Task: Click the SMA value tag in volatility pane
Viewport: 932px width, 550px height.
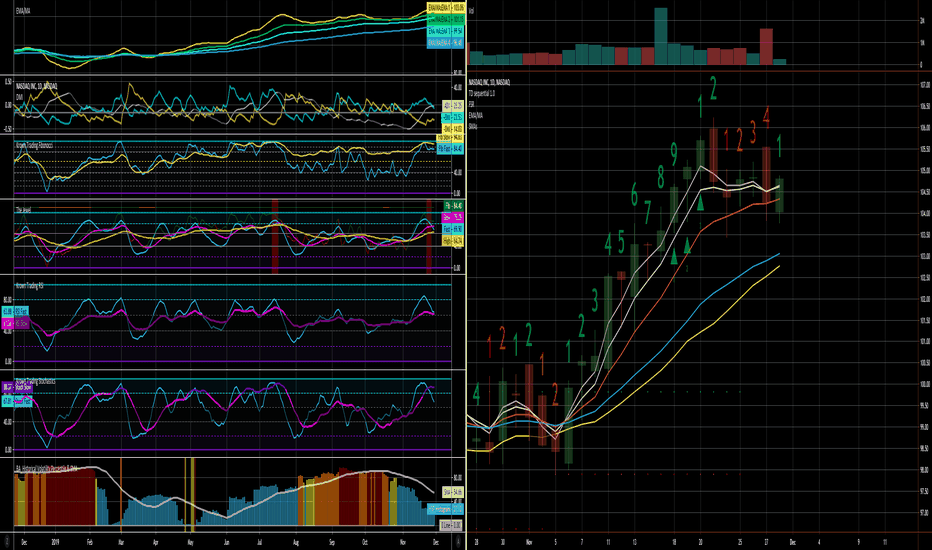Action: pos(453,492)
